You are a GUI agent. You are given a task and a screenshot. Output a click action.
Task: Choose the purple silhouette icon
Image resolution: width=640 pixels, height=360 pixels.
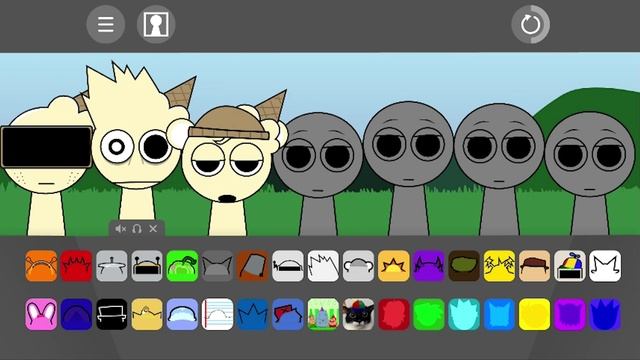(x=570, y=314)
